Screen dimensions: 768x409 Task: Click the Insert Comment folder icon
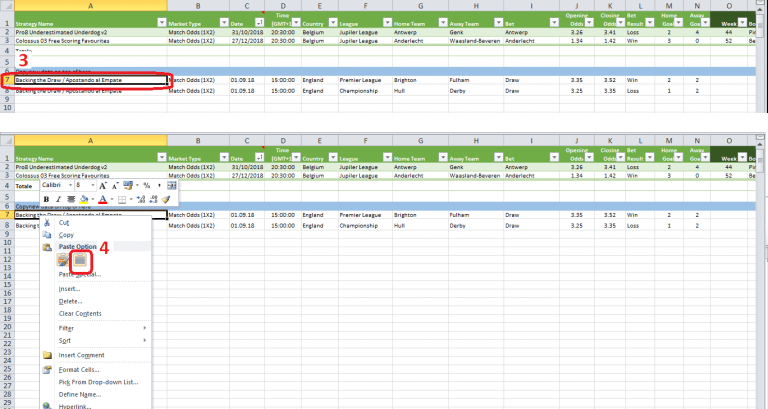click(47, 355)
